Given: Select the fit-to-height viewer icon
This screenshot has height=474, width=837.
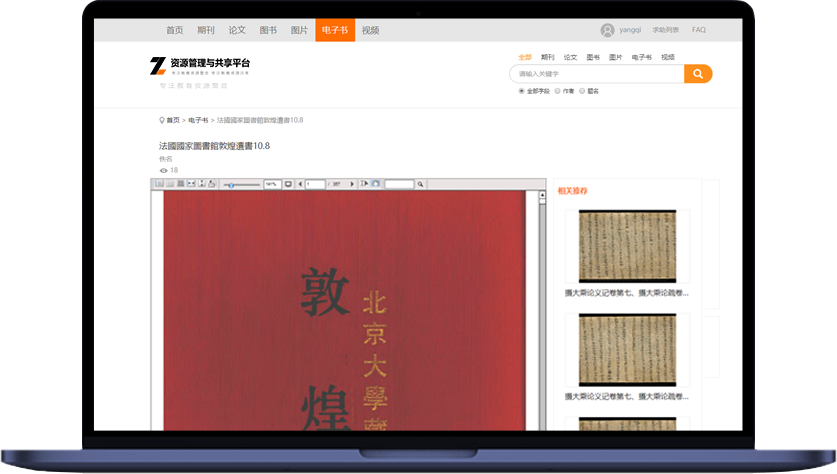Looking at the screenshot, I should pos(202,184).
